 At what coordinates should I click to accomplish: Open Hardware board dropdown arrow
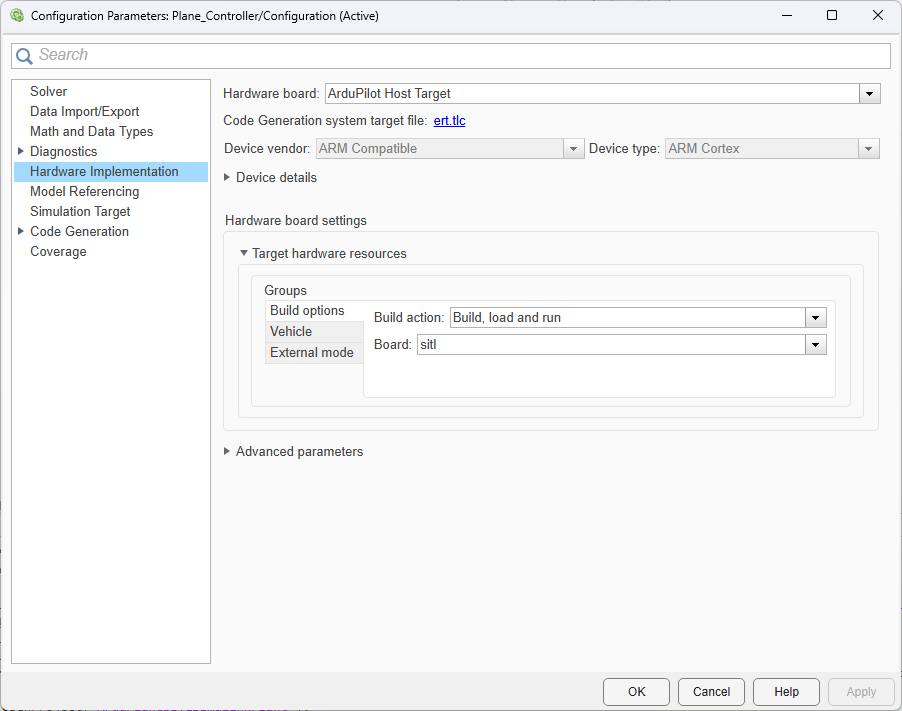(x=869, y=94)
